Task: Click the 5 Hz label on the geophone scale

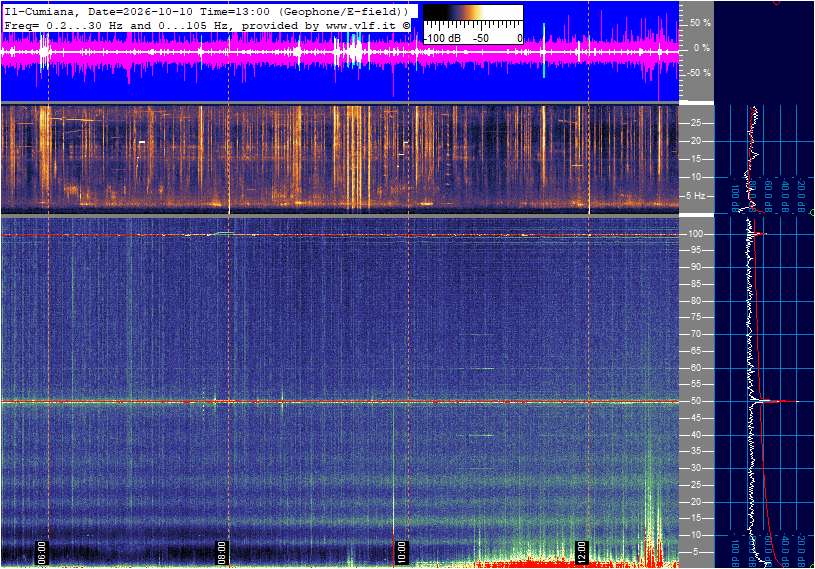Action: click(x=695, y=196)
